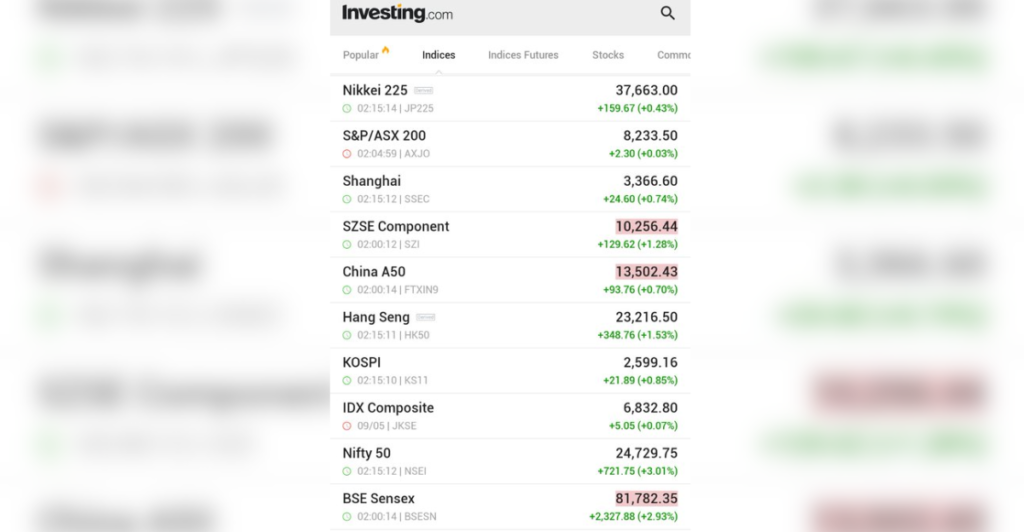Click the Investing.com logo
The width and height of the screenshot is (1024, 532).
tap(397, 13)
